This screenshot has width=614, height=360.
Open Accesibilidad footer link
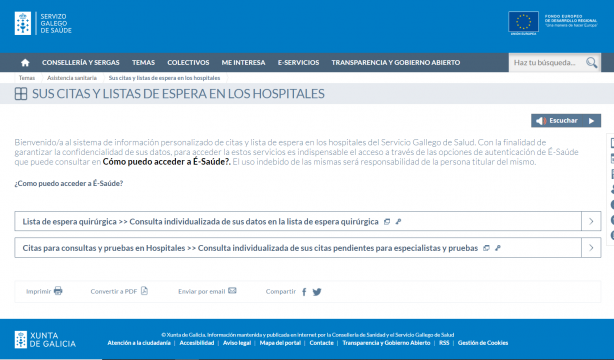tap(197, 343)
